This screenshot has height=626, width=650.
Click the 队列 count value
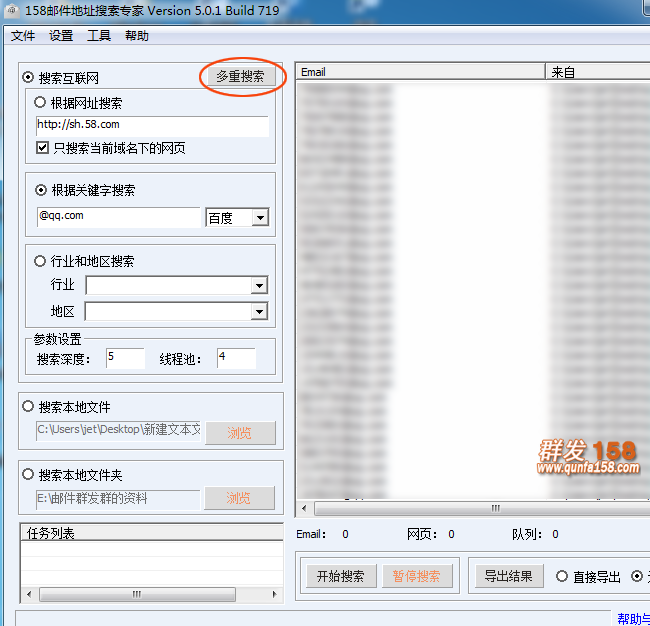click(x=555, y=534)
